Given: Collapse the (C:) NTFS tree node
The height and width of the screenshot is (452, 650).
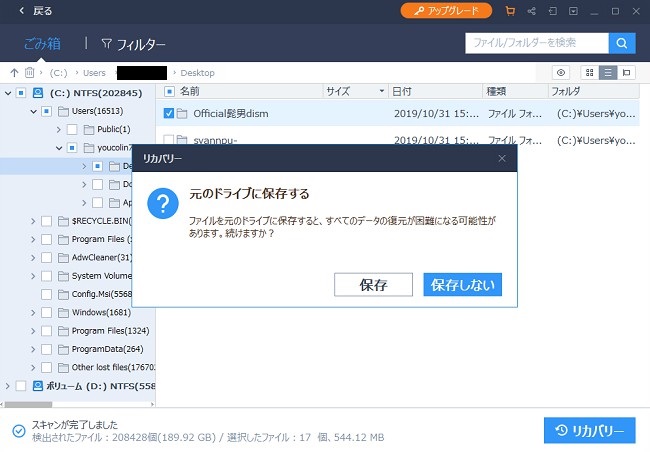Looking at the screenshot, I should (7, 93).
